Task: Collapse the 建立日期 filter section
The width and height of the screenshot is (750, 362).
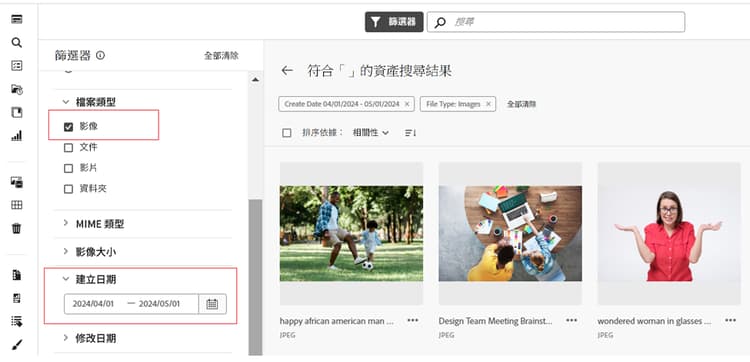Action: [66, 279]
